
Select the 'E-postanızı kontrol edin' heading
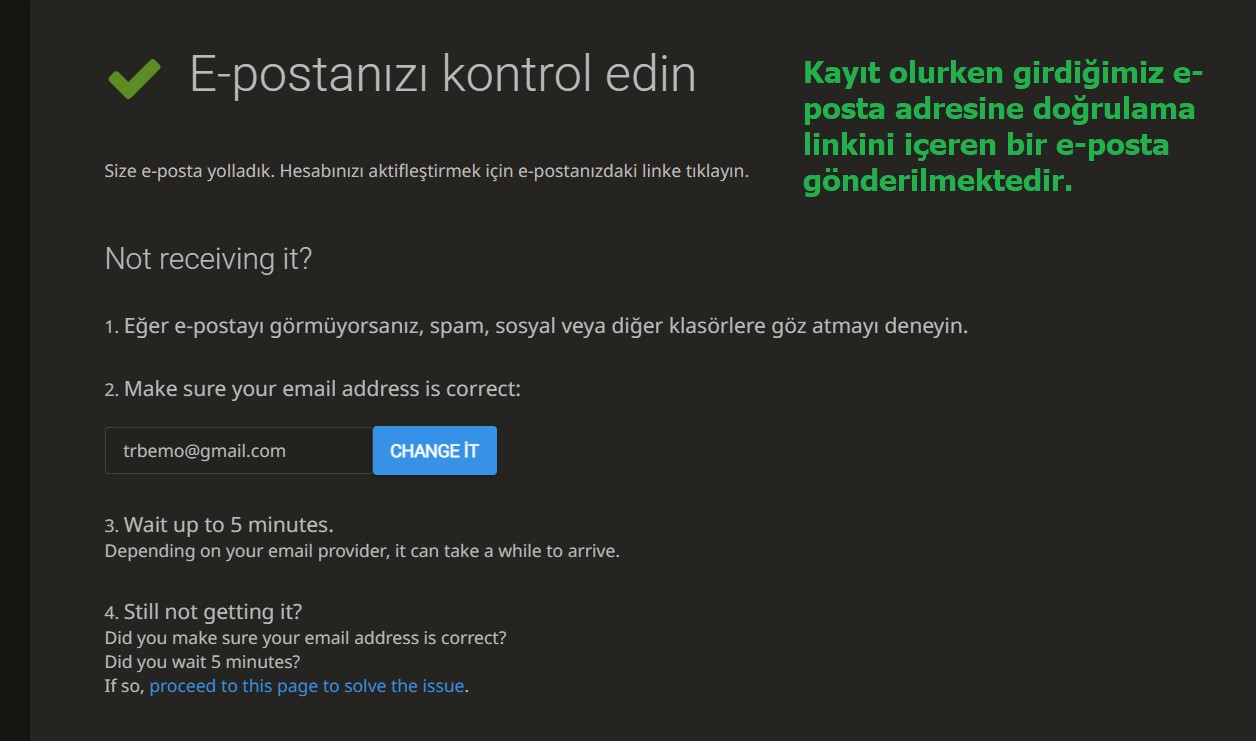click(443, 75)
